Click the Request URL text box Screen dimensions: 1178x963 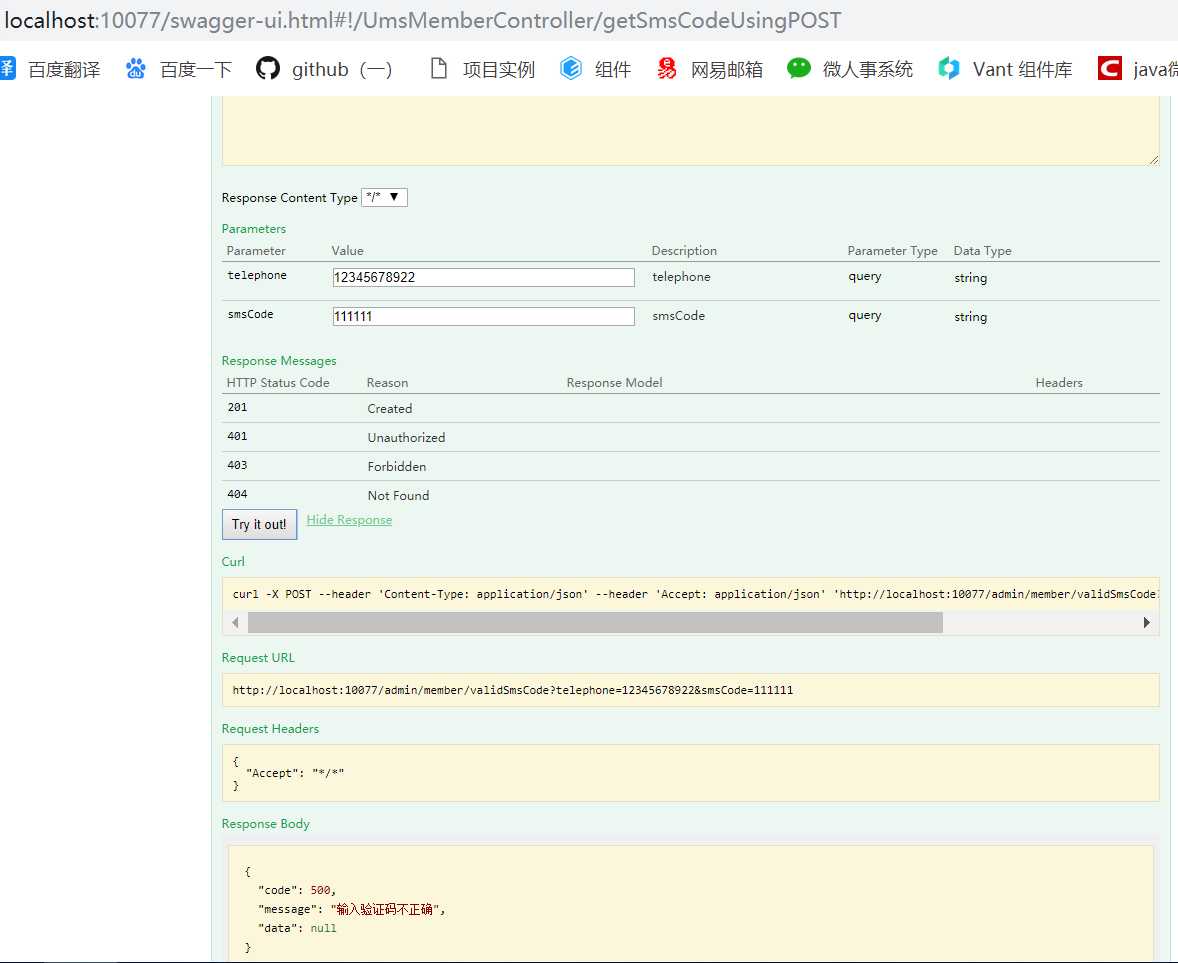(690, 690)
